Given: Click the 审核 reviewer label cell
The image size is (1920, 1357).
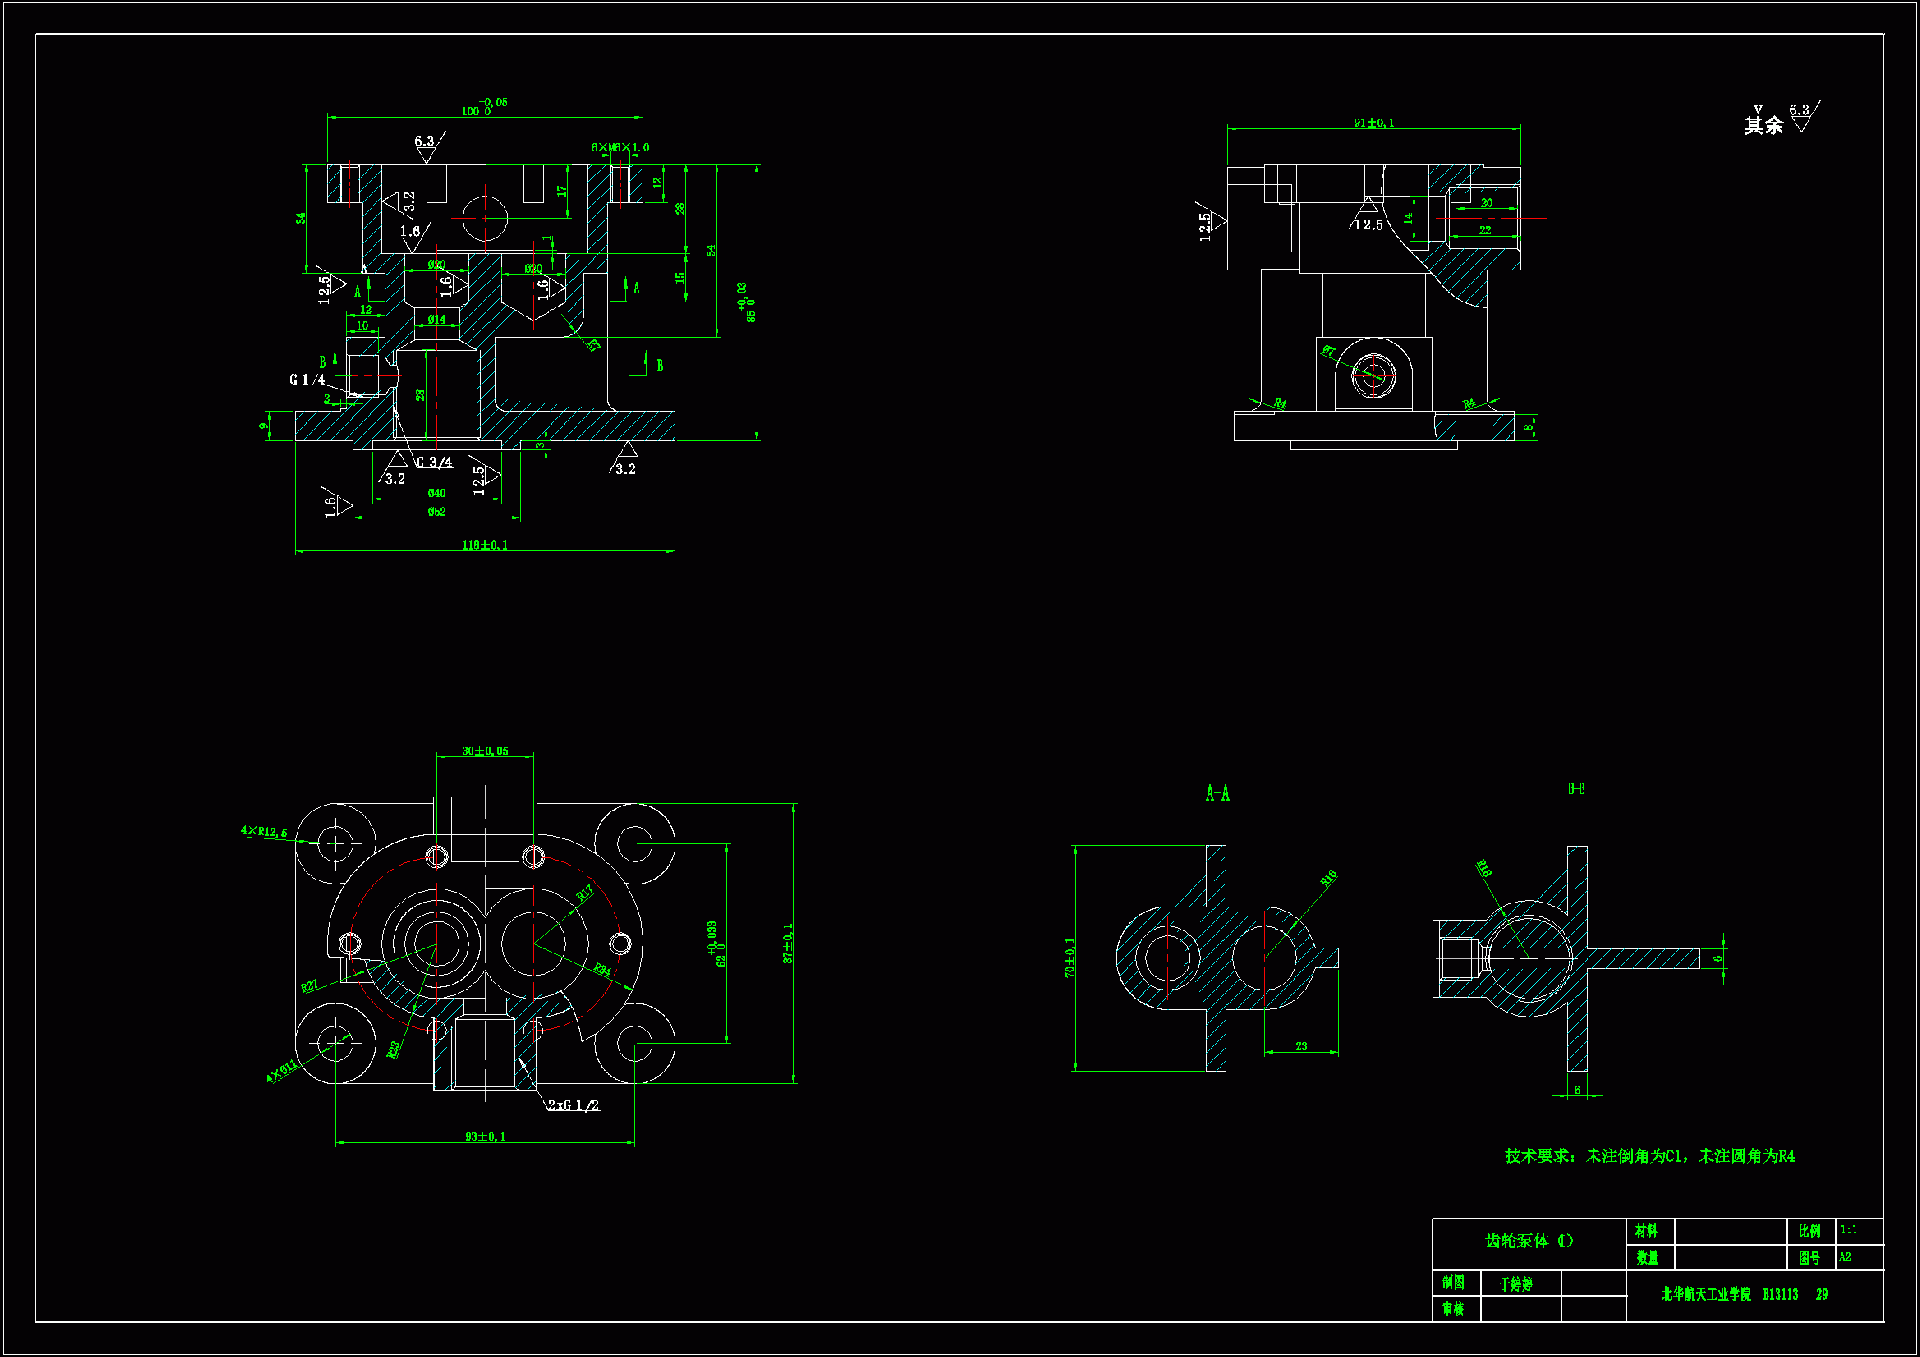Looking at the screenshot, I should [1453, 1308].
